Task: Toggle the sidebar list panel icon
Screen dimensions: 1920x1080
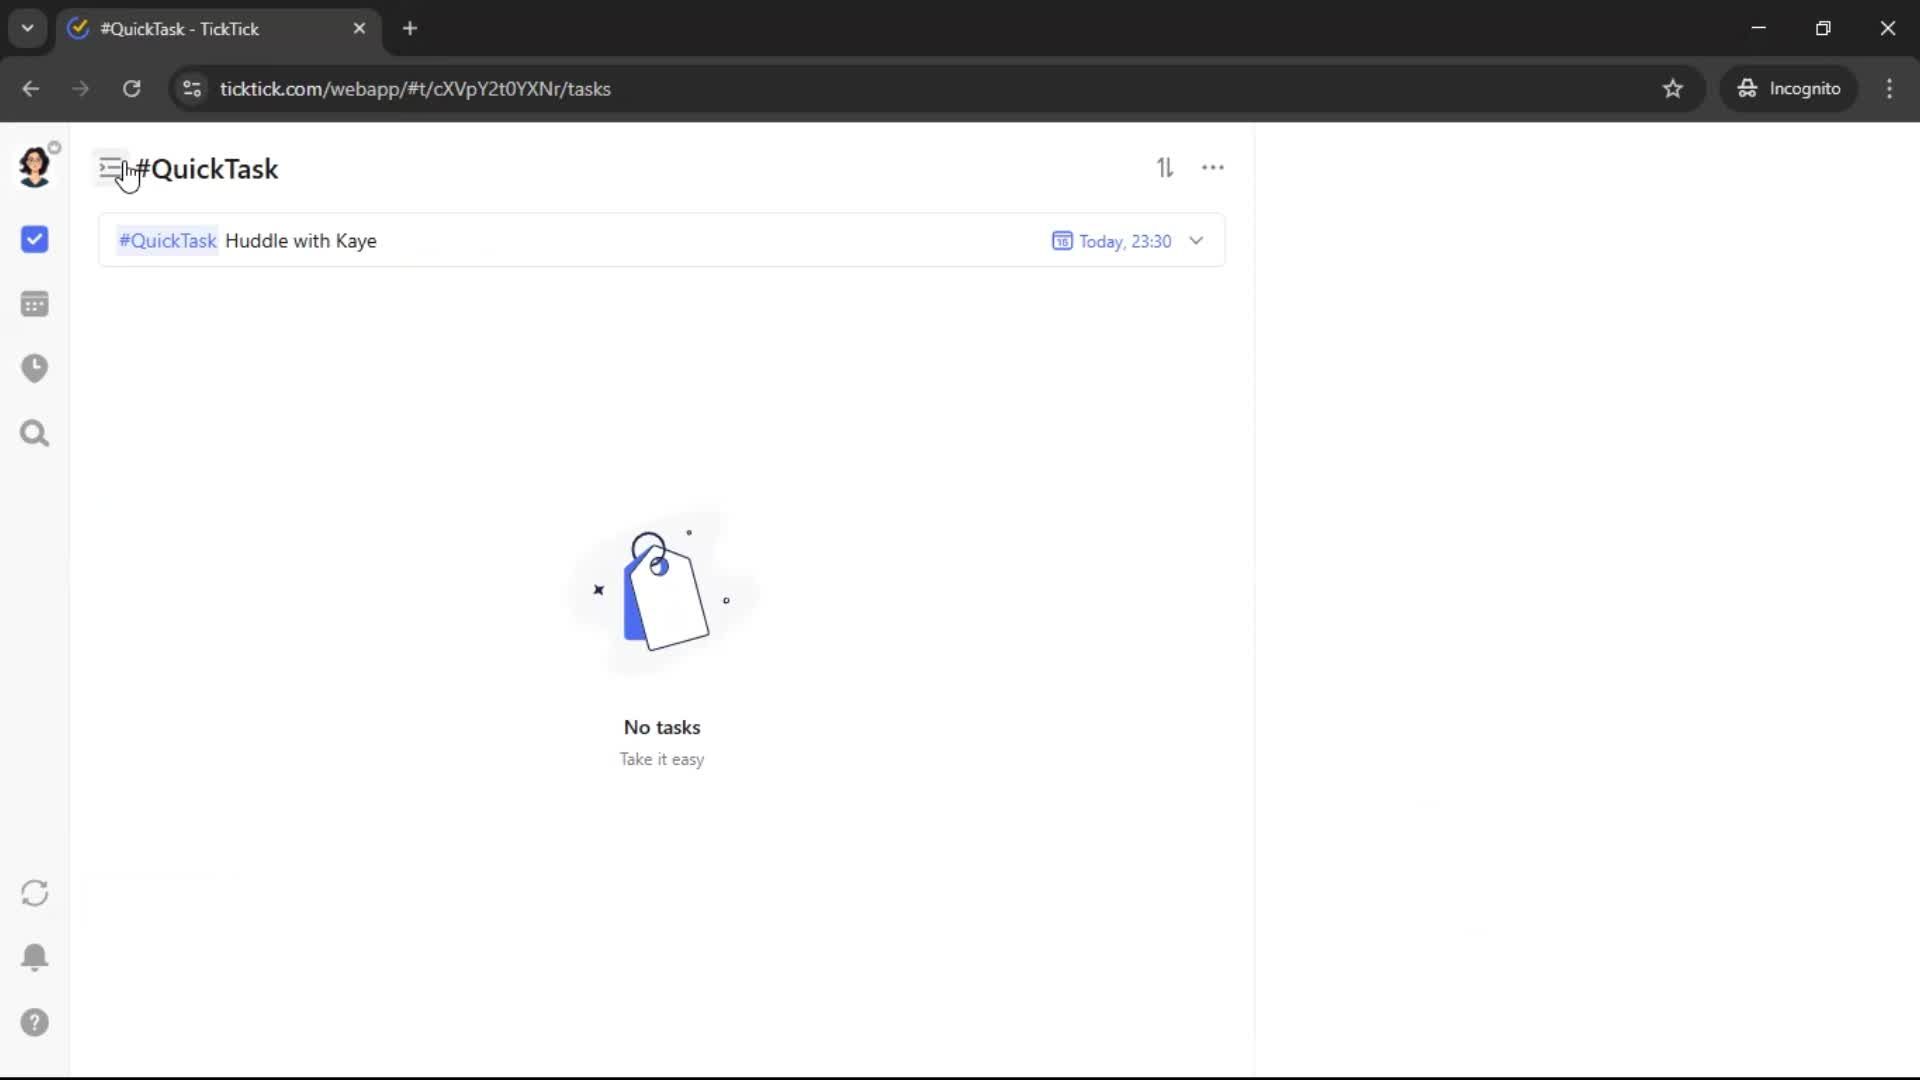Action: point(109,168)
